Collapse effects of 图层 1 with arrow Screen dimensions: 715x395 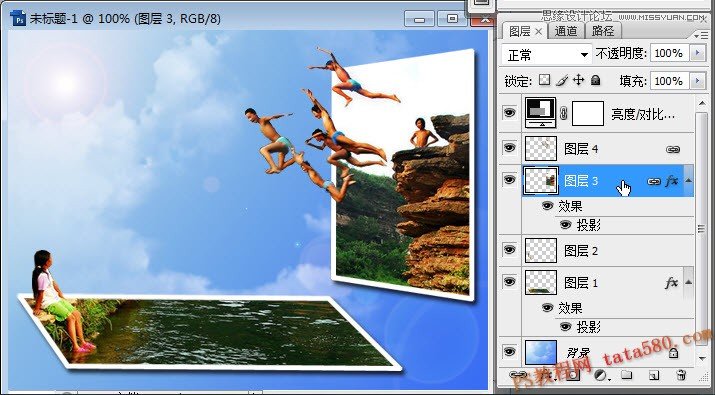pyautogui.click(x=689, y=282)
